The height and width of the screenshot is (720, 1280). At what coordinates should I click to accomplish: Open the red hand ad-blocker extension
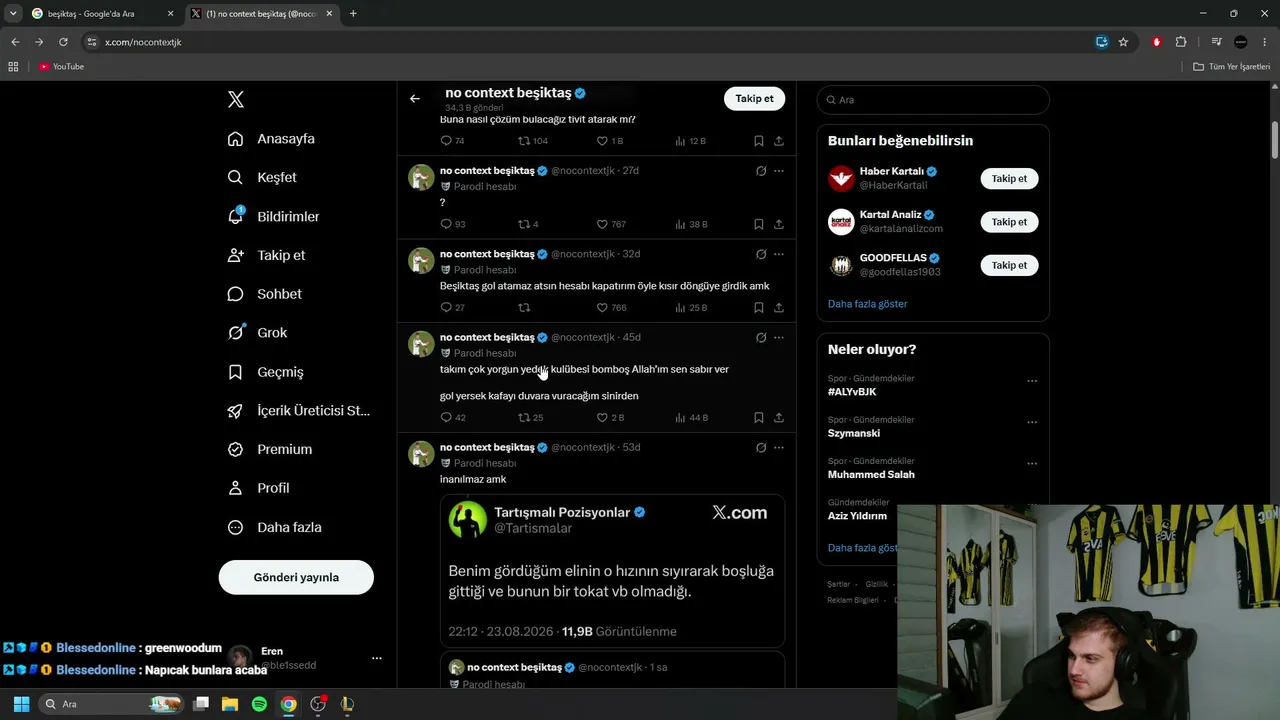[x=1157, y=42]
